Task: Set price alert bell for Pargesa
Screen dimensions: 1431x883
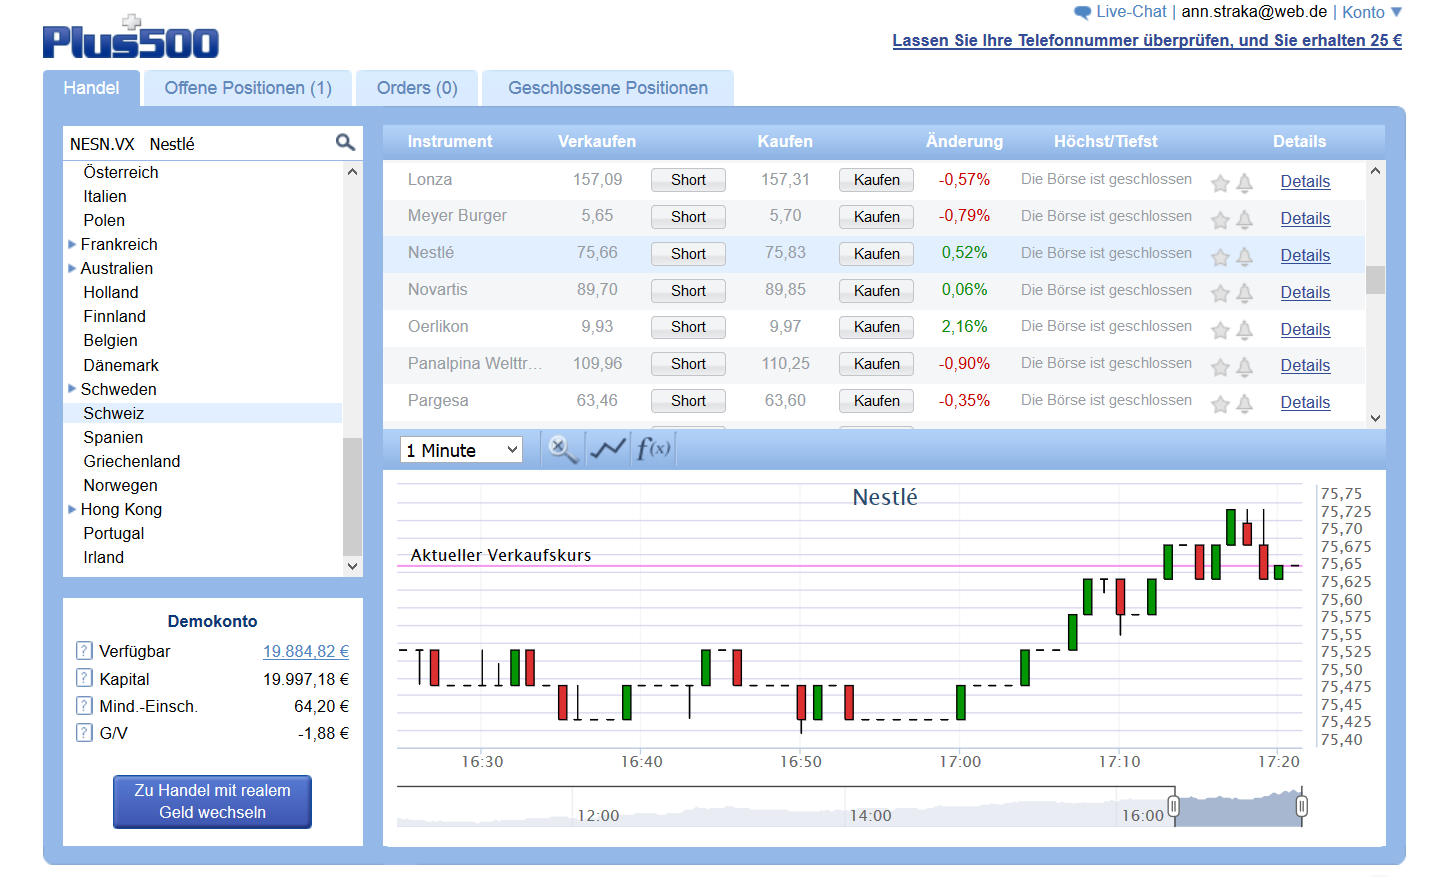Action: coord(1245,404)
